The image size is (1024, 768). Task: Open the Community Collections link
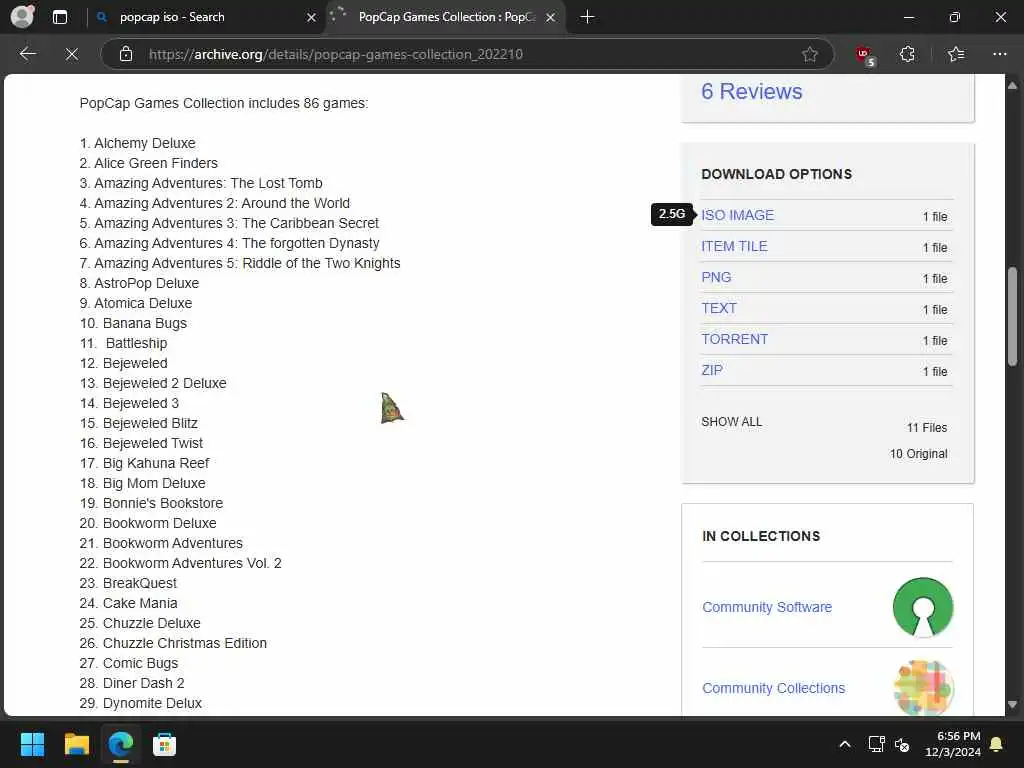tap(773, 688)
